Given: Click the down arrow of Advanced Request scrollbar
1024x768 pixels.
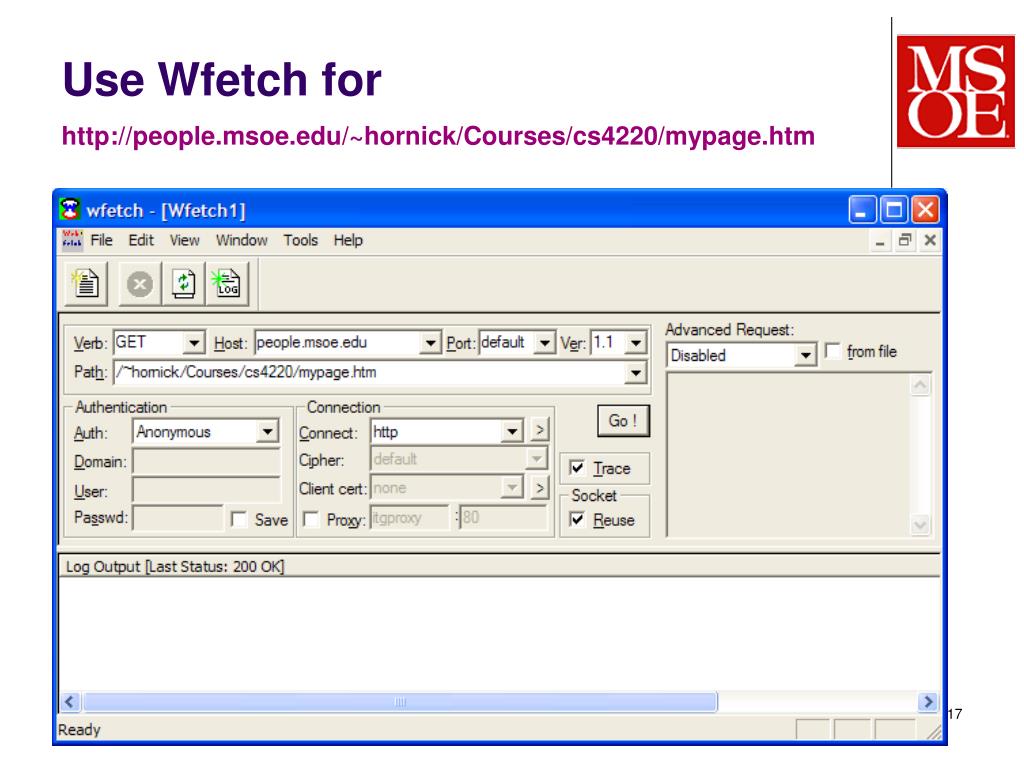Looking at the screenshot, I should point(920,524).
